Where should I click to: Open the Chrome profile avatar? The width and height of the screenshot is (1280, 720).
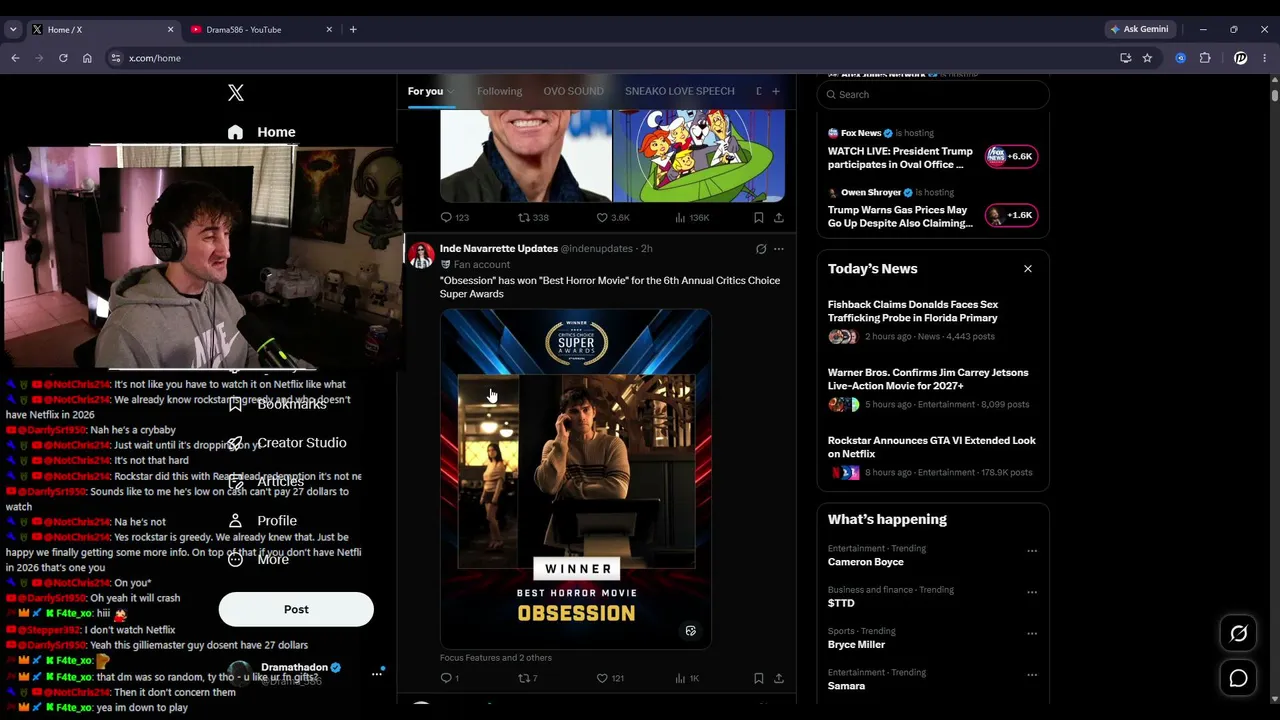pos(1240,58)
